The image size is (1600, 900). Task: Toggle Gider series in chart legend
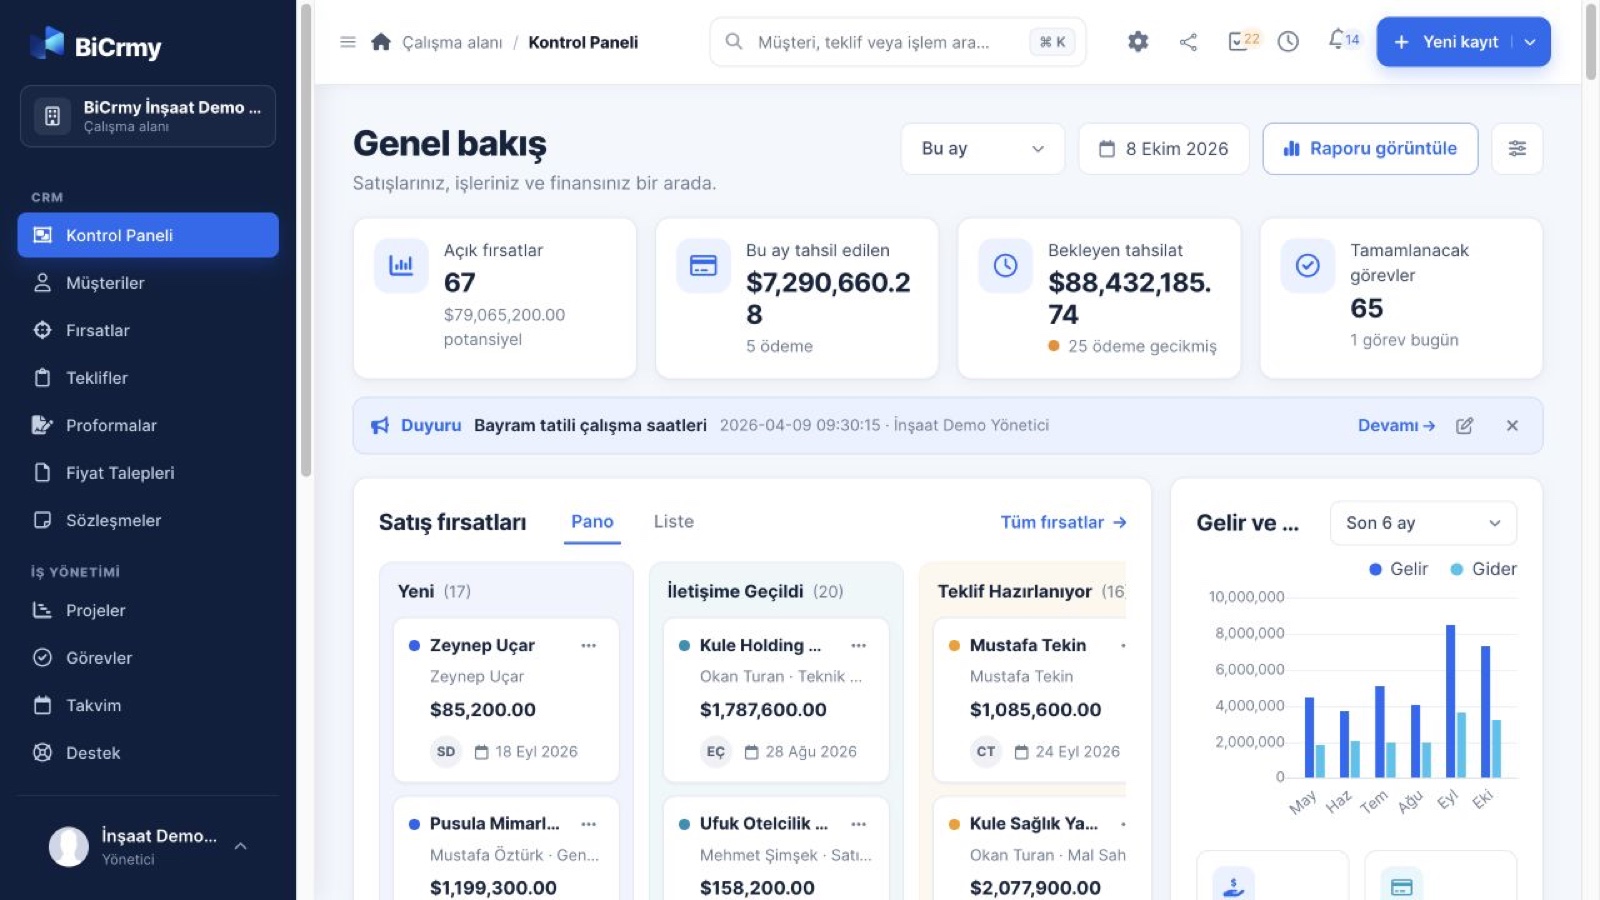coord(1484,569)
